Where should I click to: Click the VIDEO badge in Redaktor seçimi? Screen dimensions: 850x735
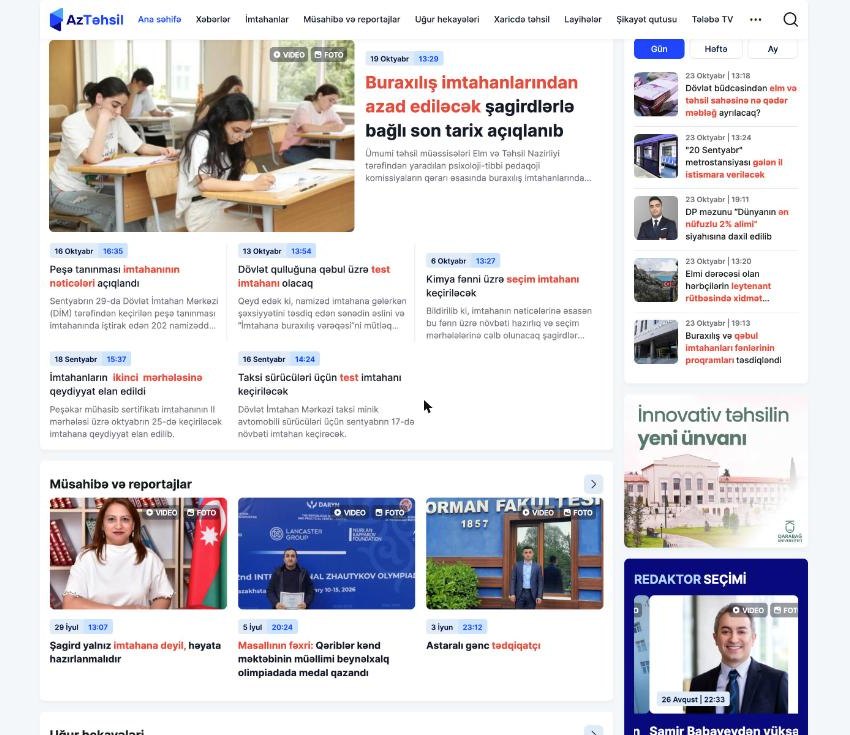tap(748, 610)
